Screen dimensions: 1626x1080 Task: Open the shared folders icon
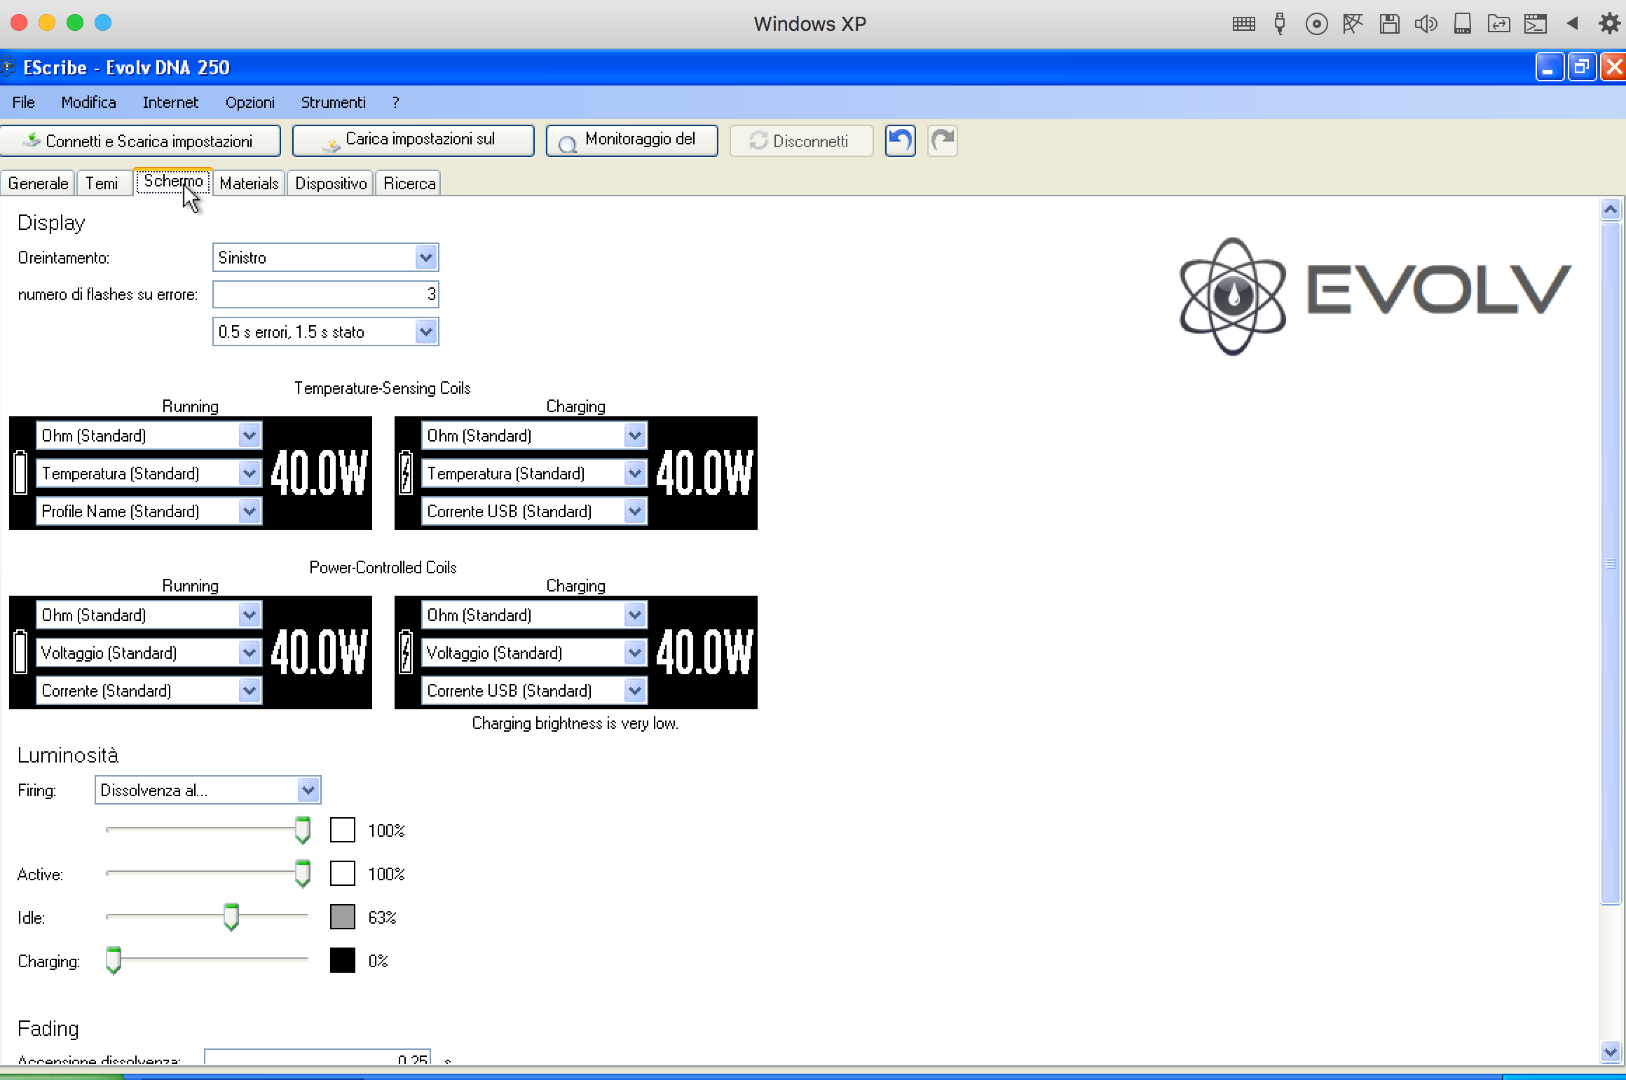coord(1498,24)
